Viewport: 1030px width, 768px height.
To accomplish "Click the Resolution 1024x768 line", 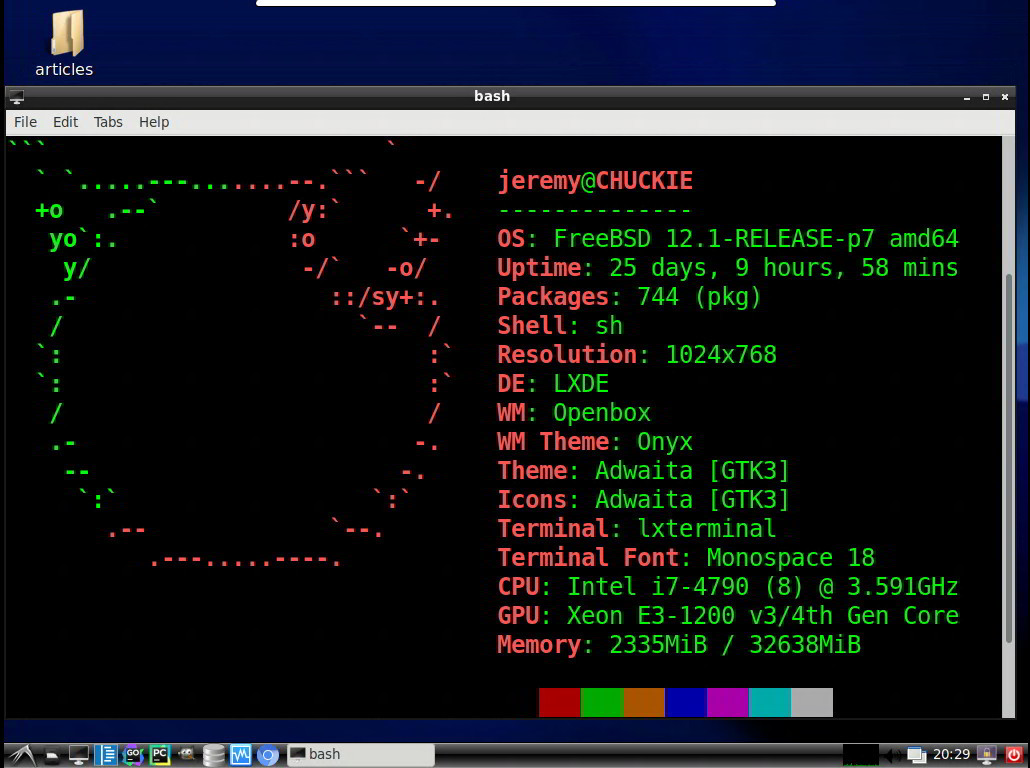I will pyautogui.click(x=637, y=355).
